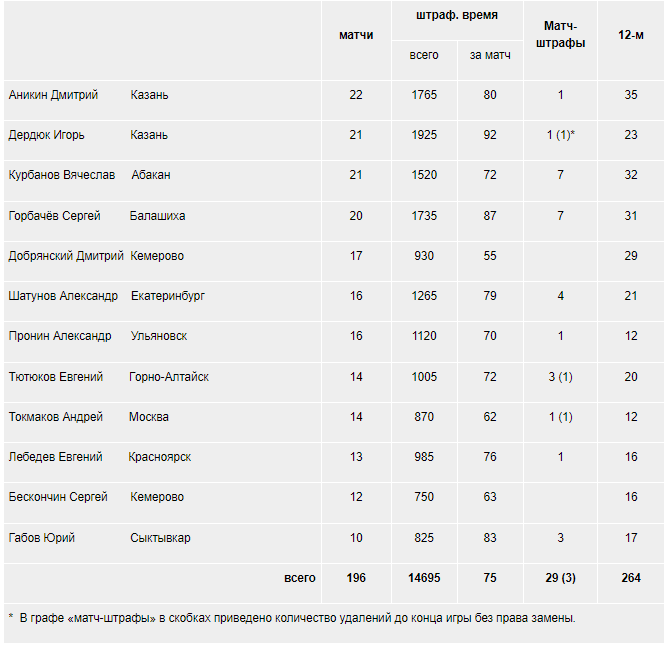Select the штраф. время header cell
666x645 pixels.
coord(457,15)
